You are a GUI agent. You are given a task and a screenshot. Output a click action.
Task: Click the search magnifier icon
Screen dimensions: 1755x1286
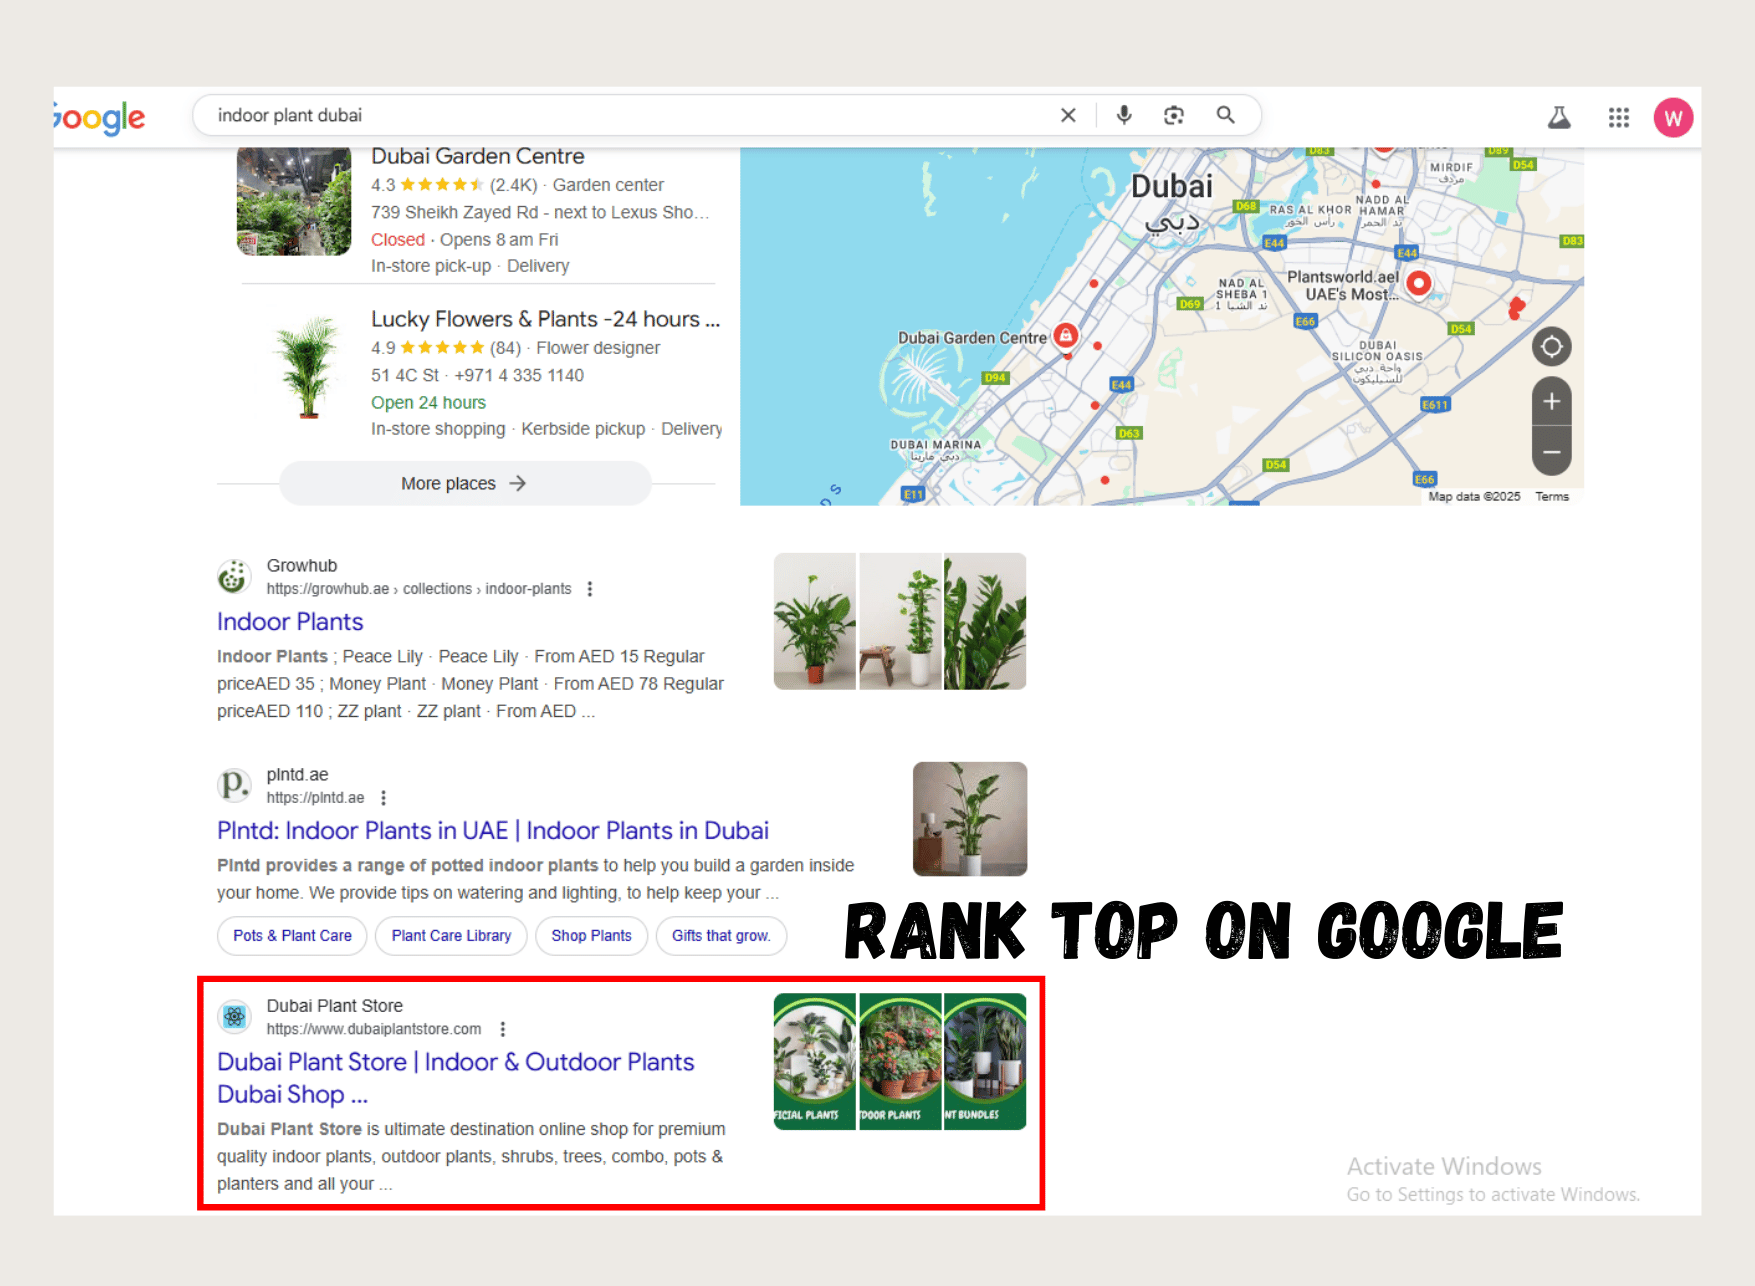[x=1225, y=115]
